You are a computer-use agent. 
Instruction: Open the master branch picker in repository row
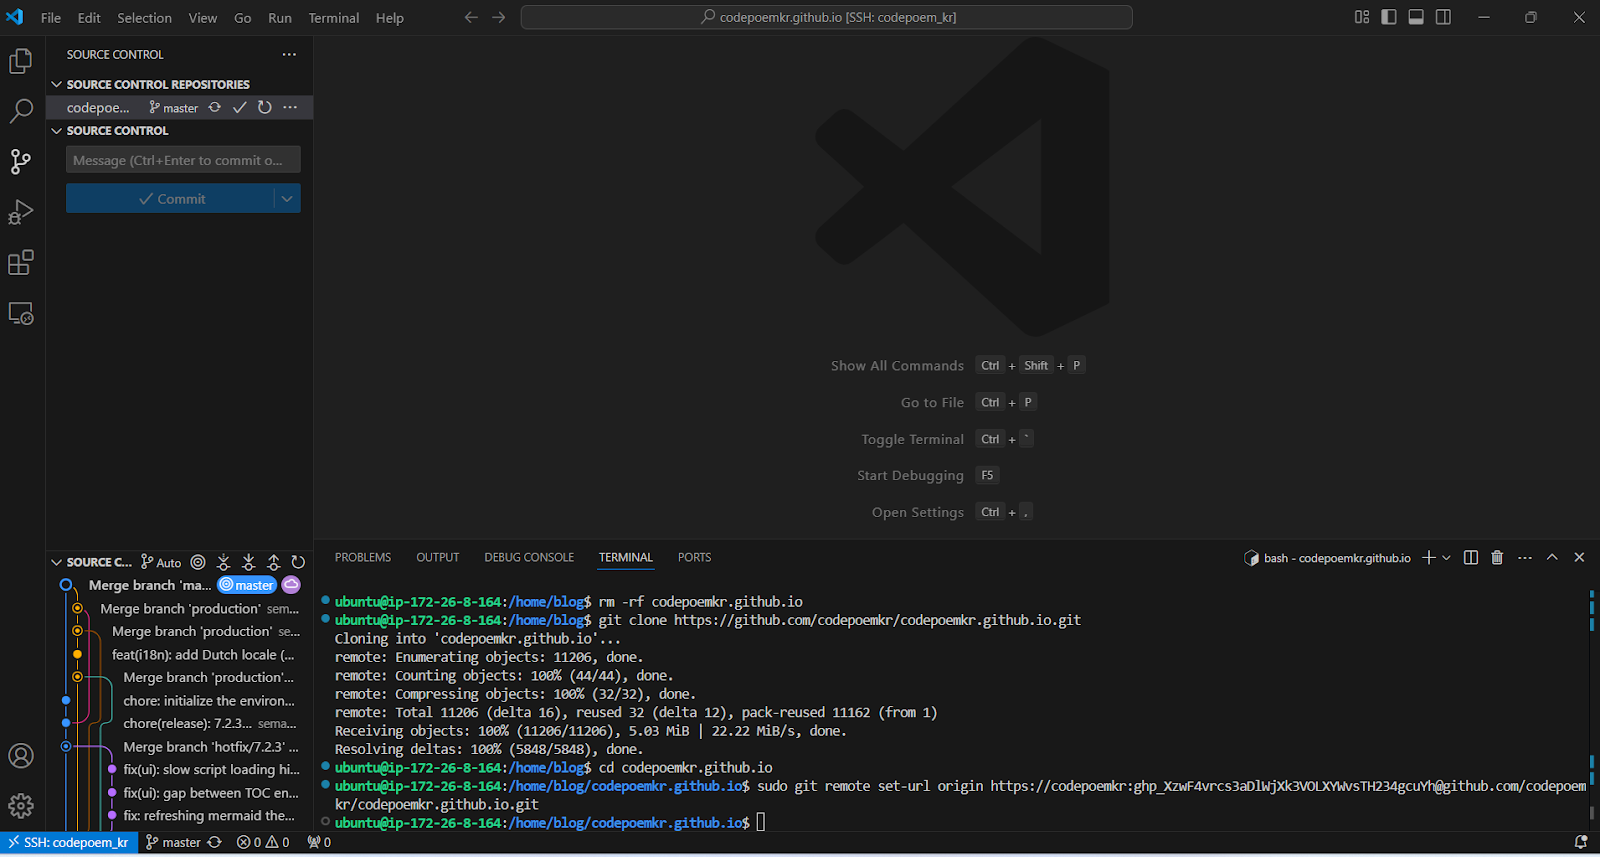click(173, 107)
